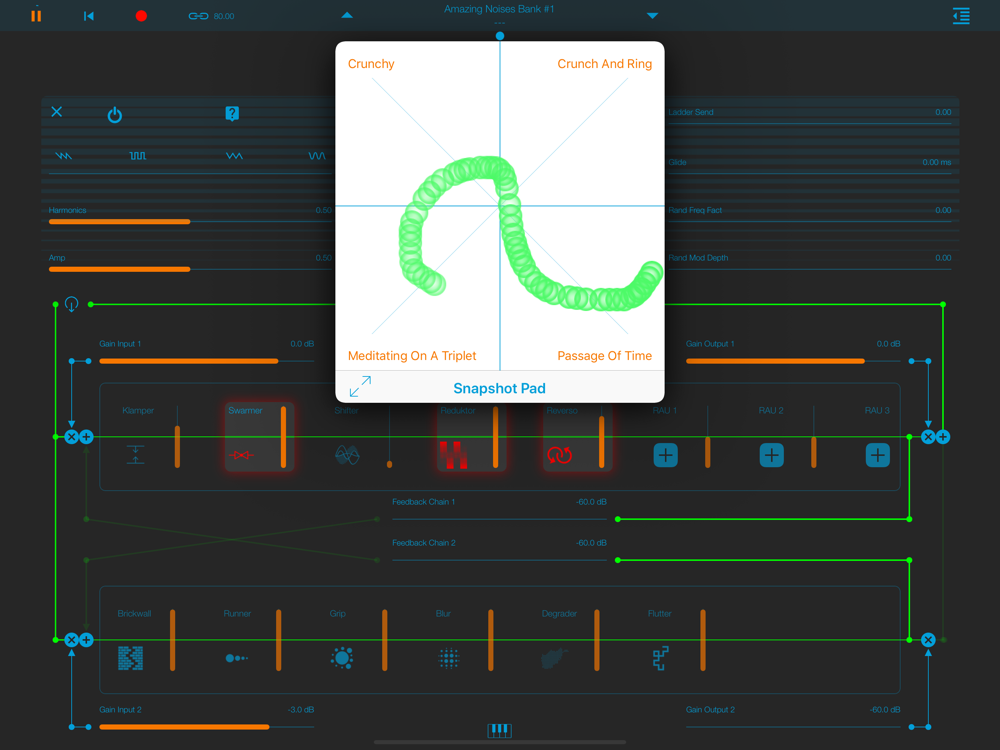
Task: Start recording with the red record button
Action: coord(142,16)
